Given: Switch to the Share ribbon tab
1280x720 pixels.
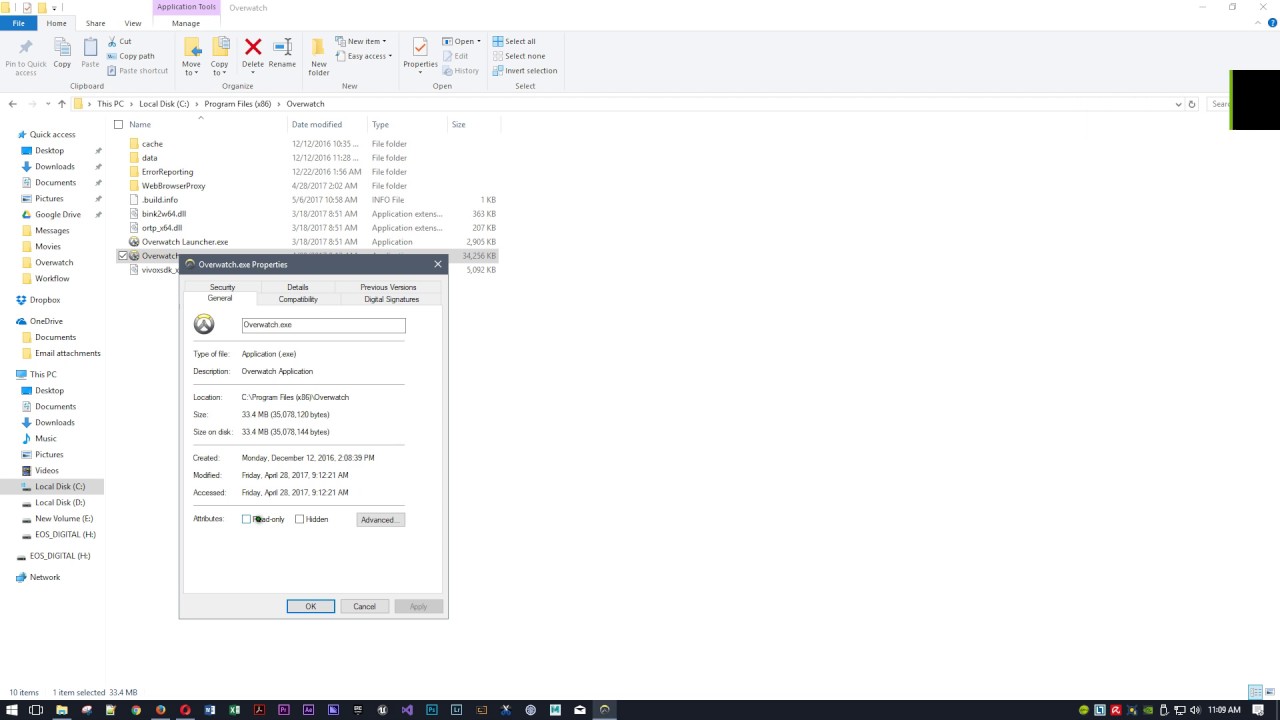Looking at the screenshot, I should 95,23.
